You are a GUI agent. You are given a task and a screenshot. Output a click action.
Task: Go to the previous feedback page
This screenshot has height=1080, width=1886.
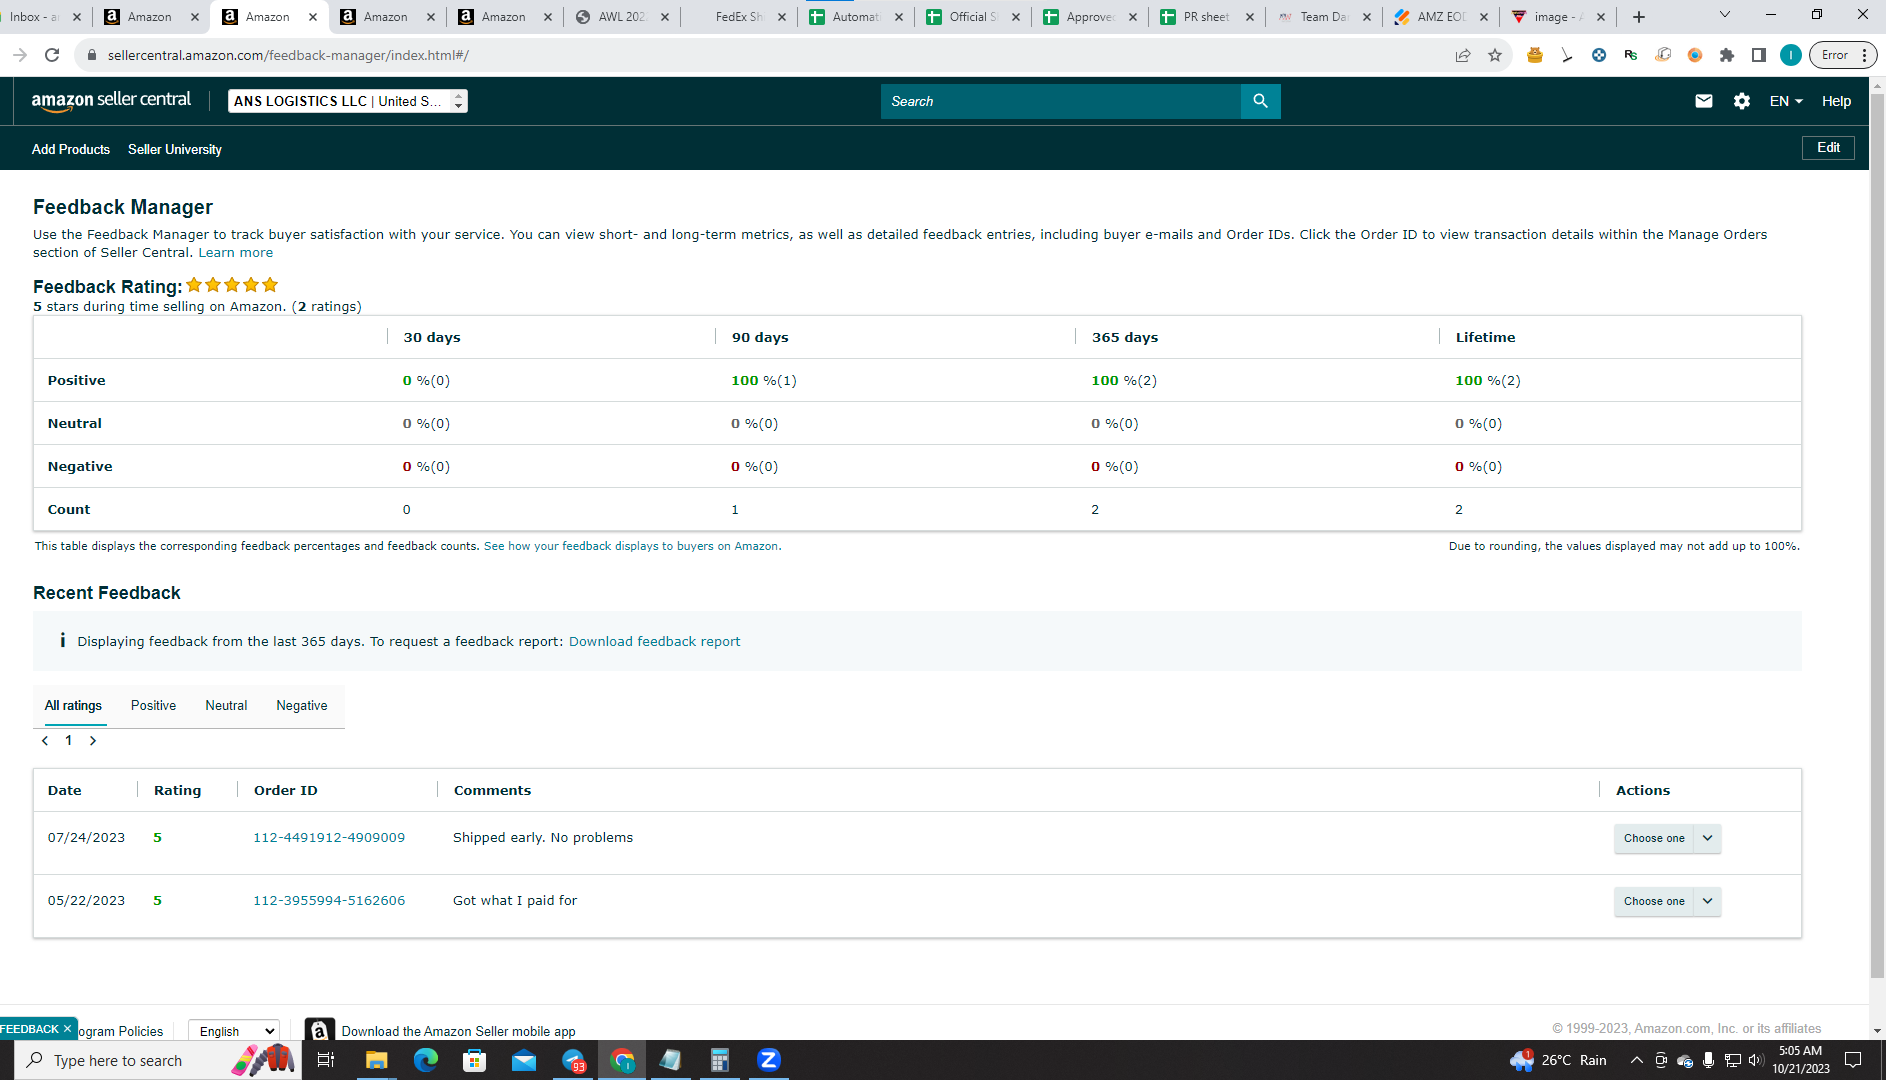[45, 741]
